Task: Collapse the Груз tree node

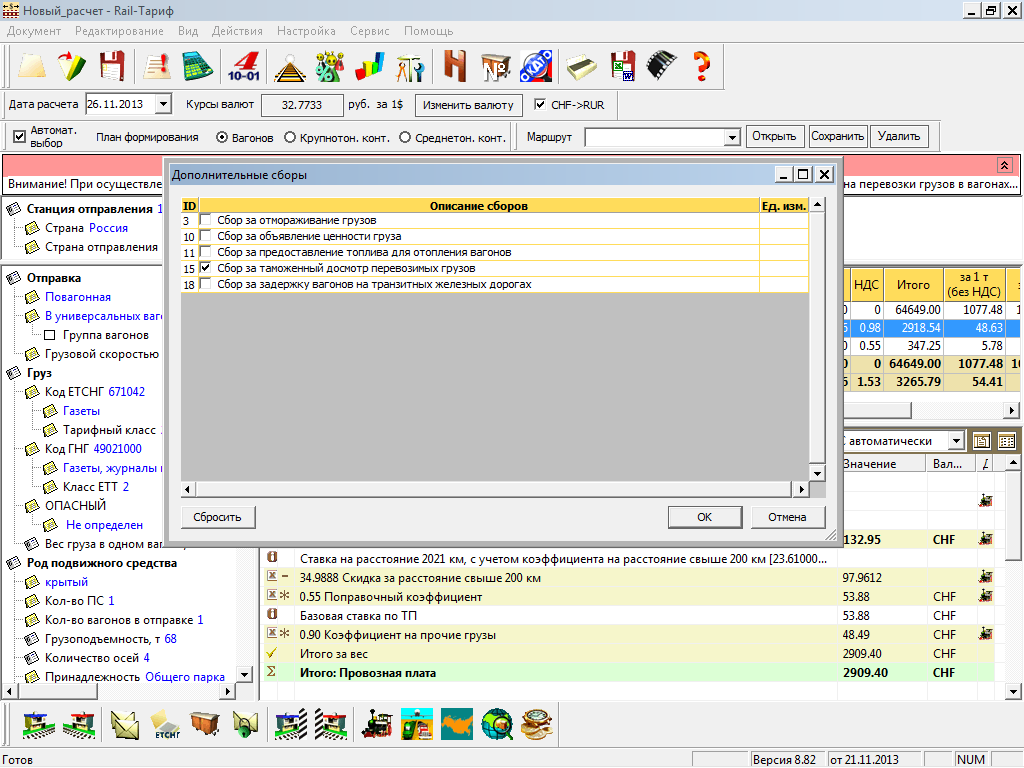Action: pos(12,373)
